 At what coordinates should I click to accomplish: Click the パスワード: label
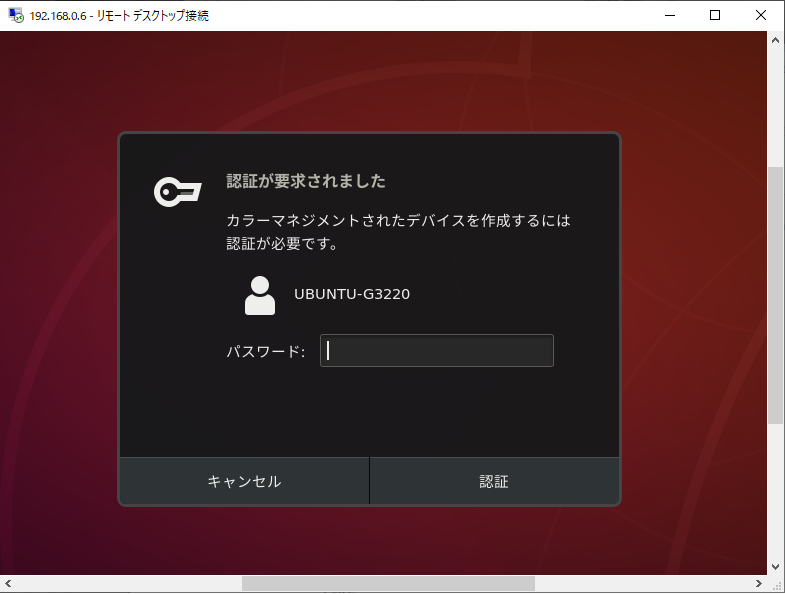click(265, 352)
